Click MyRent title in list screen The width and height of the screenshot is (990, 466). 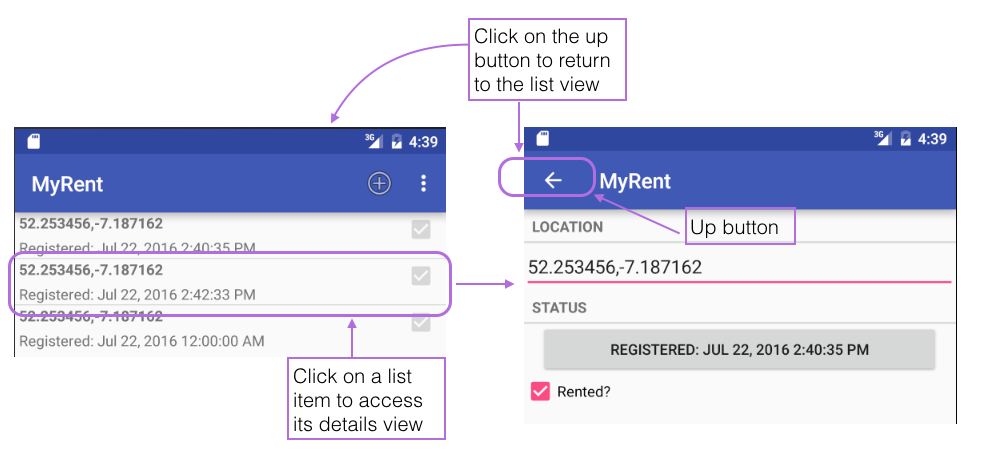pyautogui.click(x=68, y=184)
